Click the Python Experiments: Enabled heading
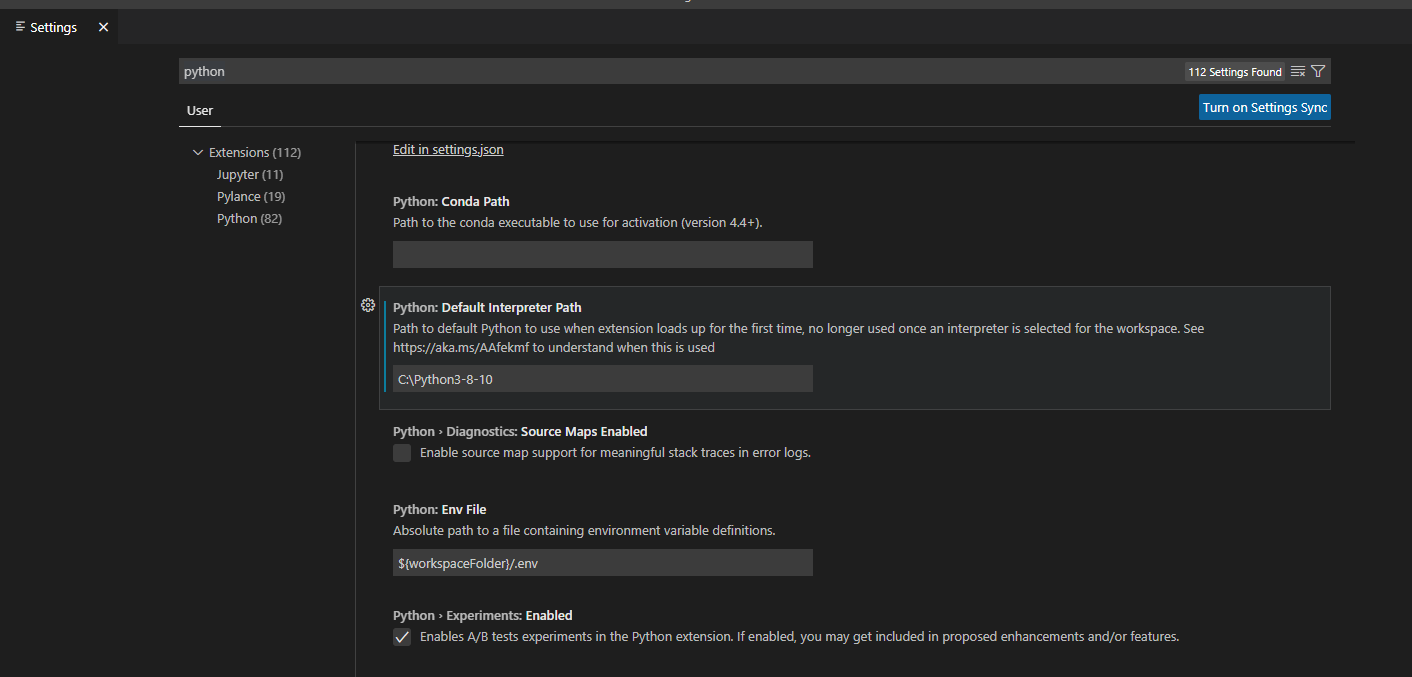The height and width of the screenshot is (677, 1412). (x=483, y=615)
